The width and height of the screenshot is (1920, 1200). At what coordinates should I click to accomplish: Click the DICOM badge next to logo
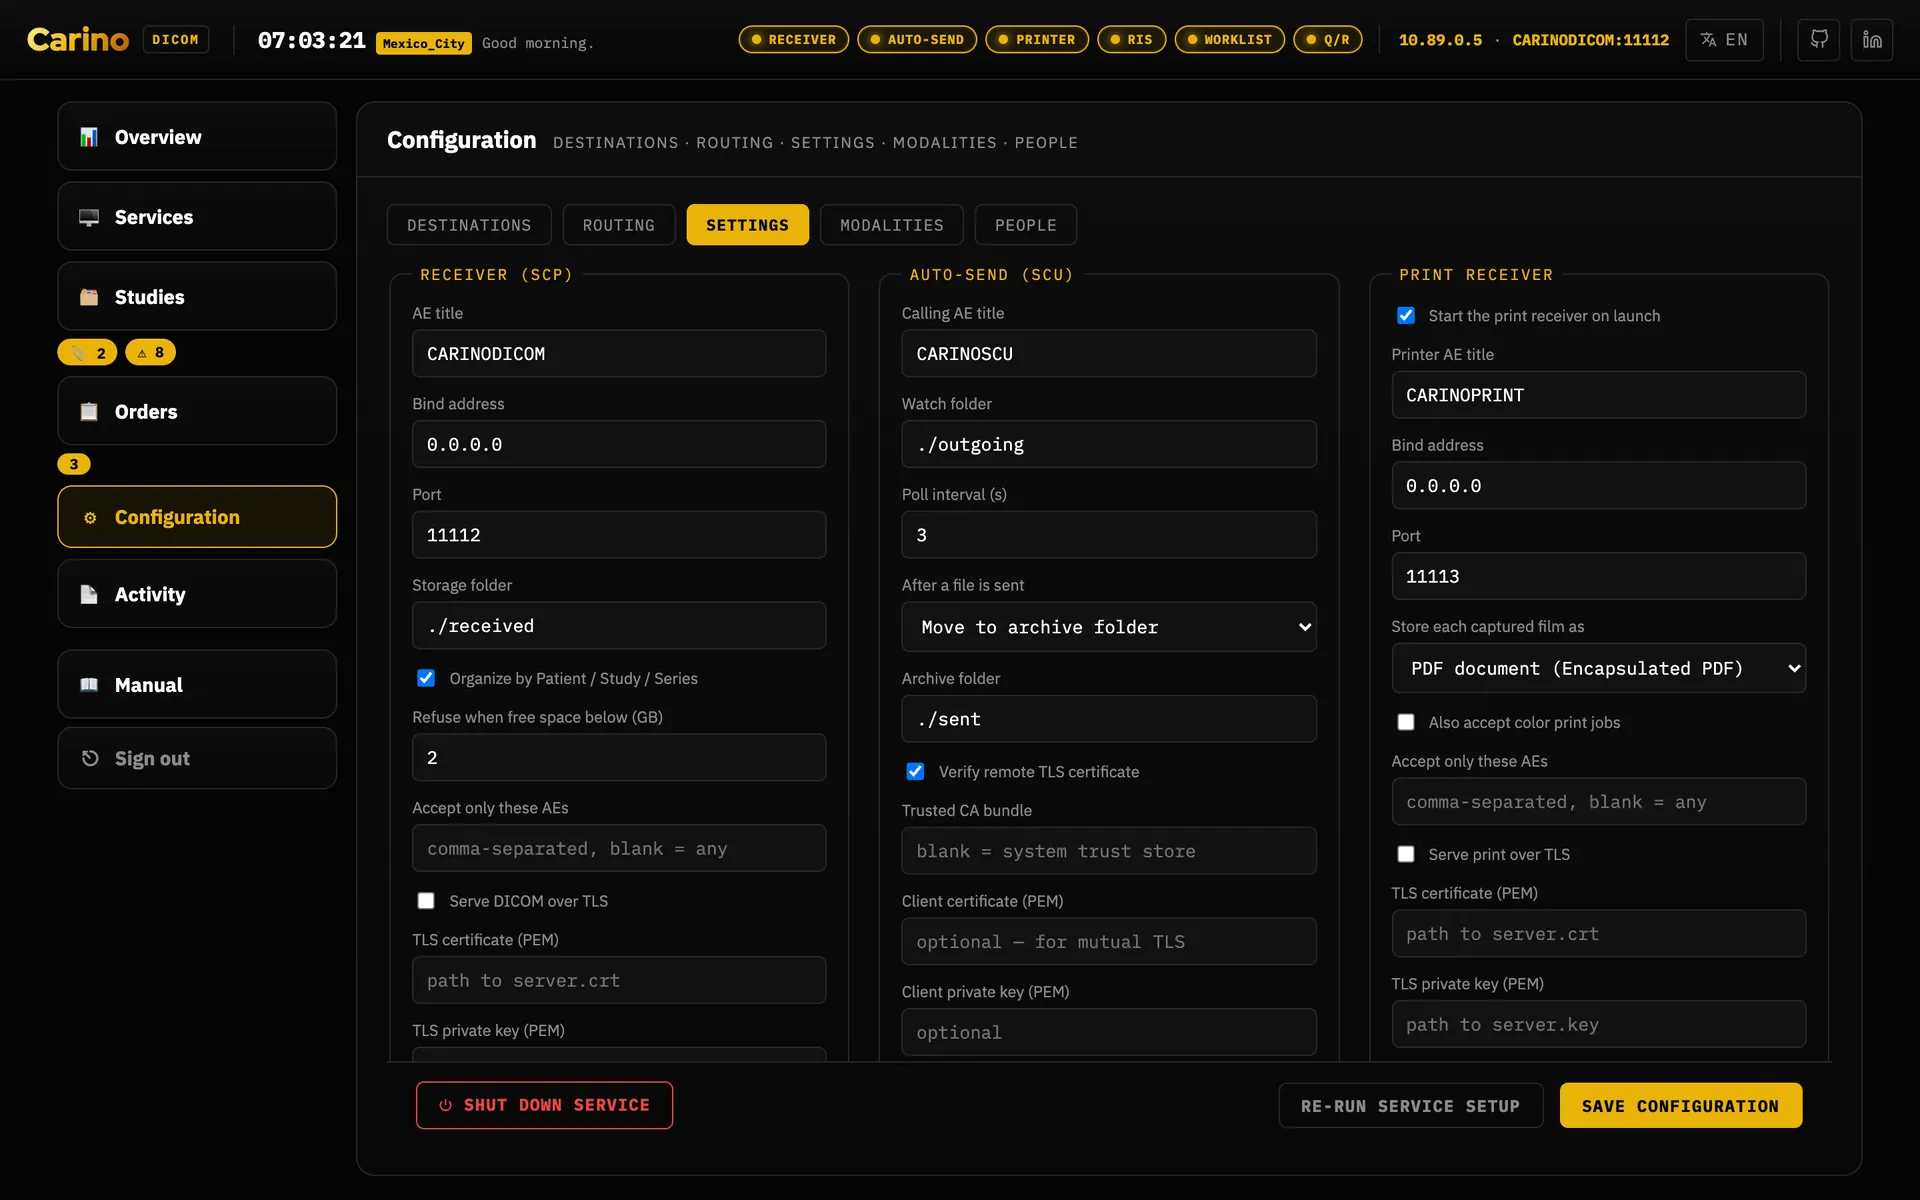pos(176,40)
